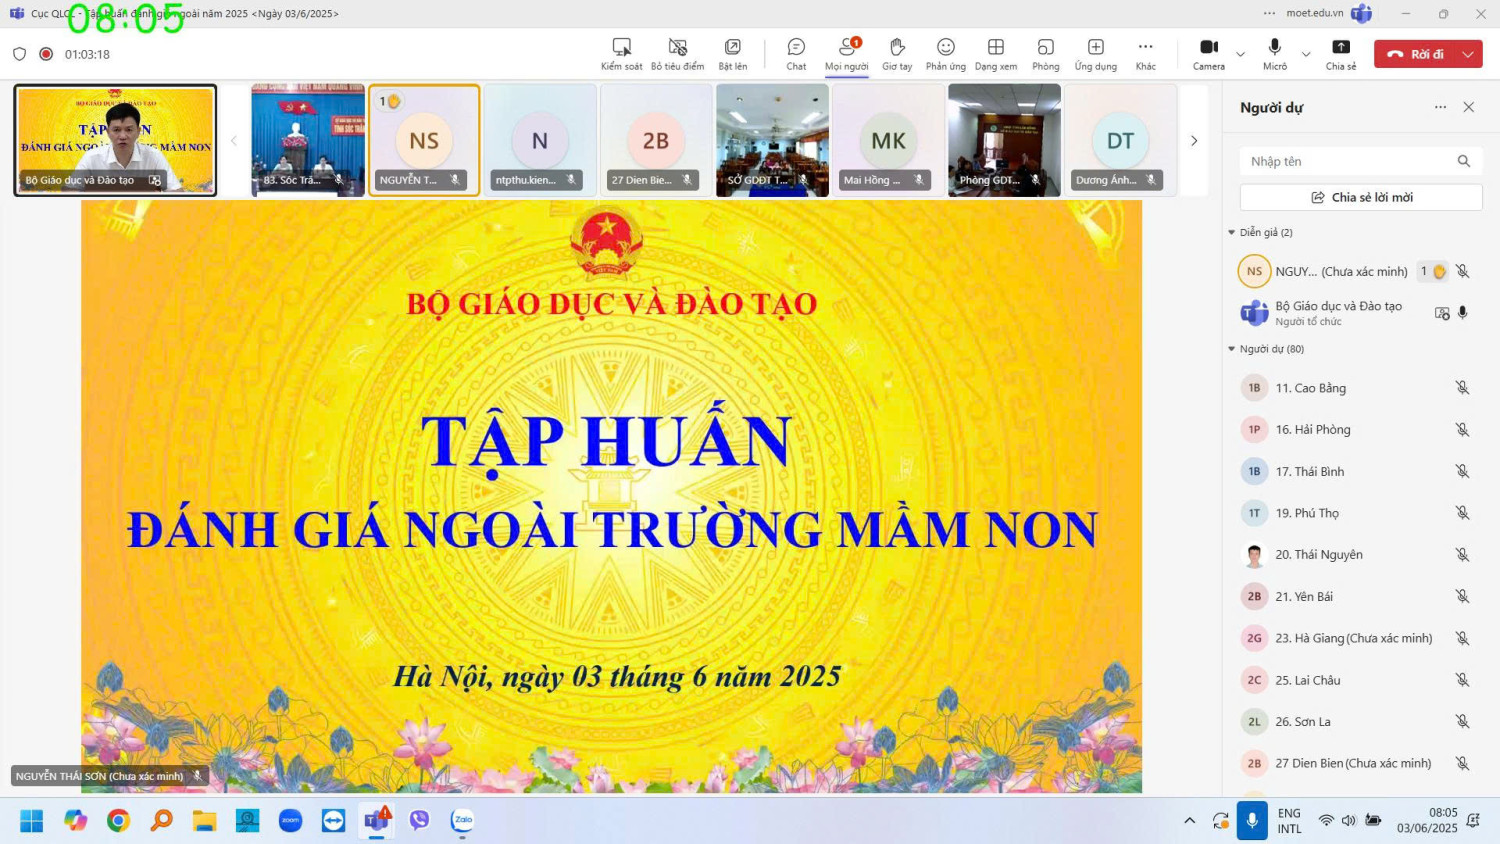The image size is (1500, 844).
Task: Open the Khác (More) menu
Action: 1145,53
